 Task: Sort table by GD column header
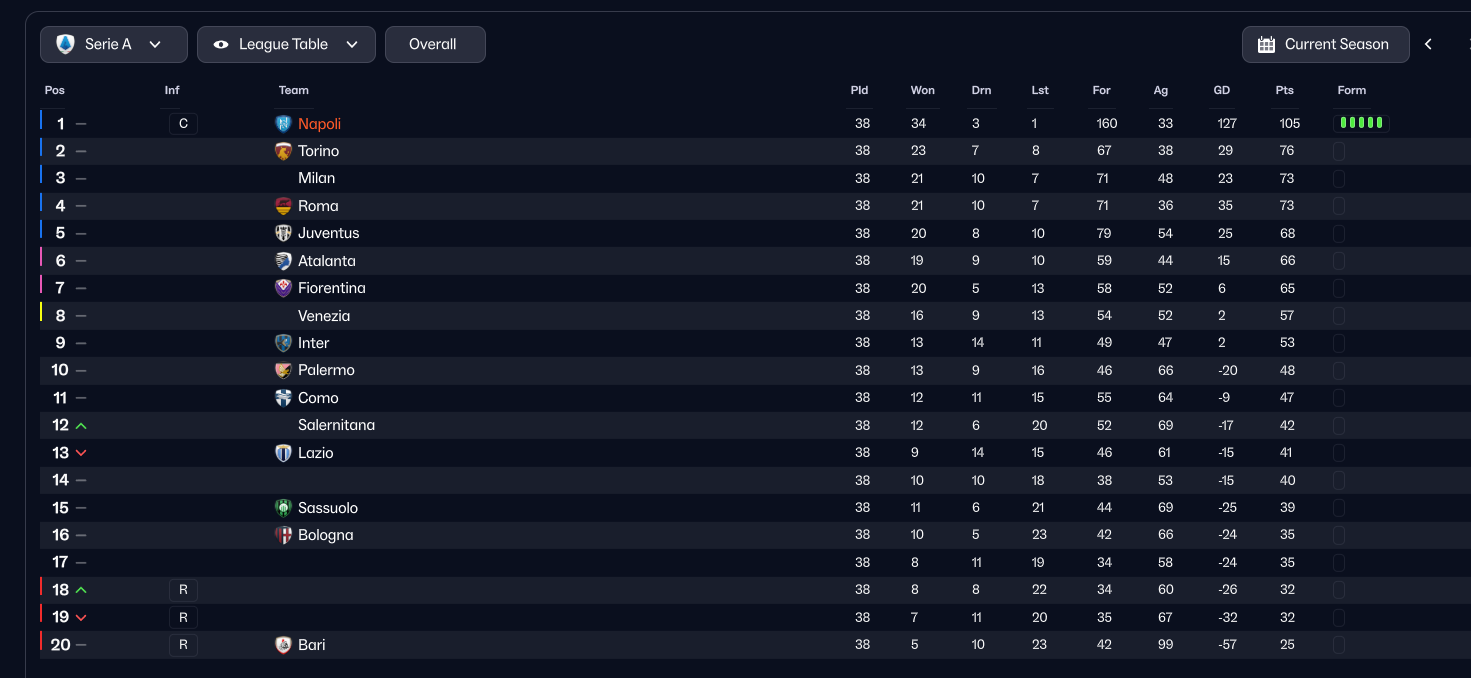coord(1221,90)
